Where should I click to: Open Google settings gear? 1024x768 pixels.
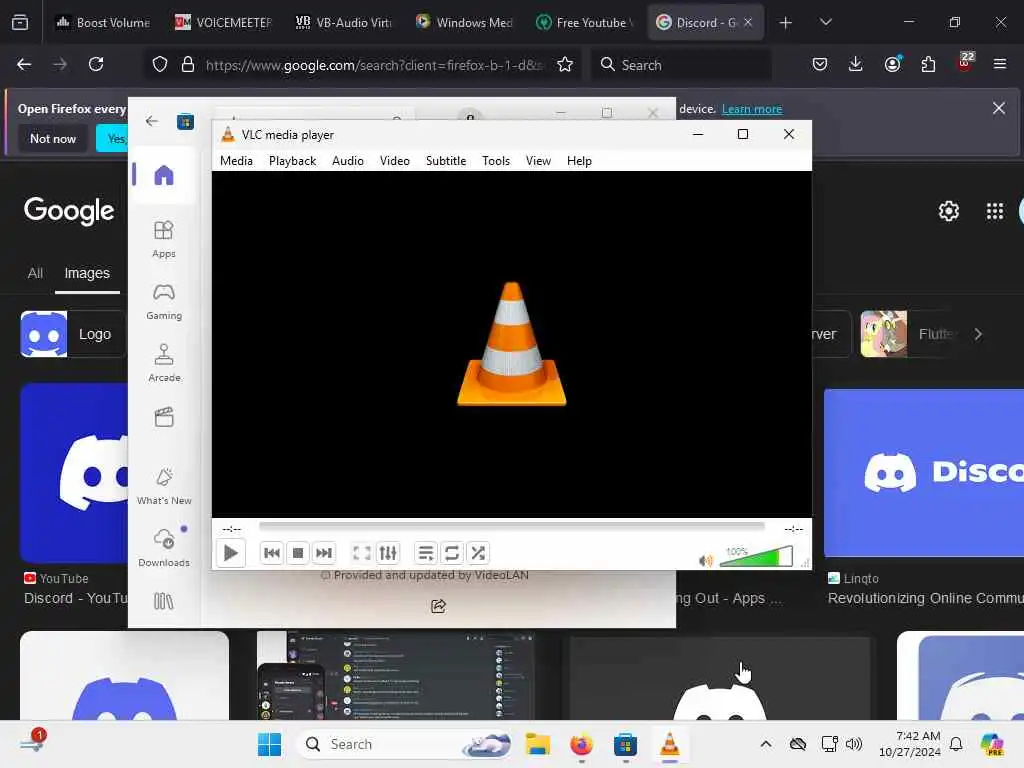[948, 211]
